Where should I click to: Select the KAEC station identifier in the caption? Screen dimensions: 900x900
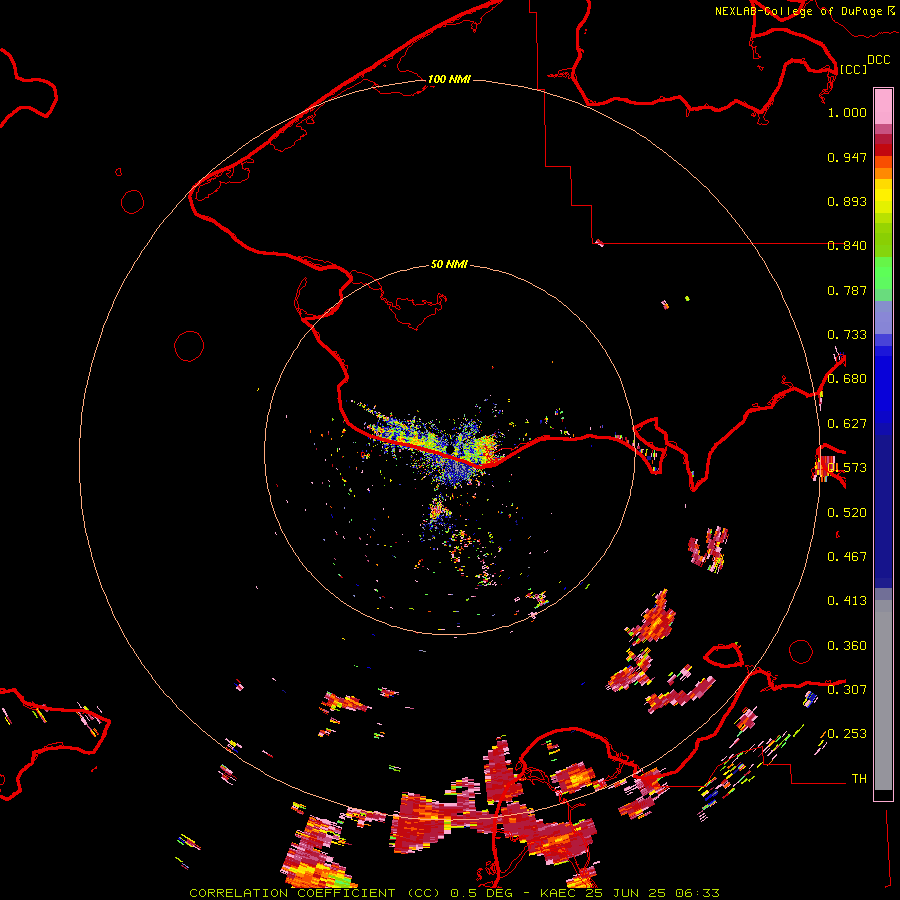pyautogui.click(x=560, y=893)
